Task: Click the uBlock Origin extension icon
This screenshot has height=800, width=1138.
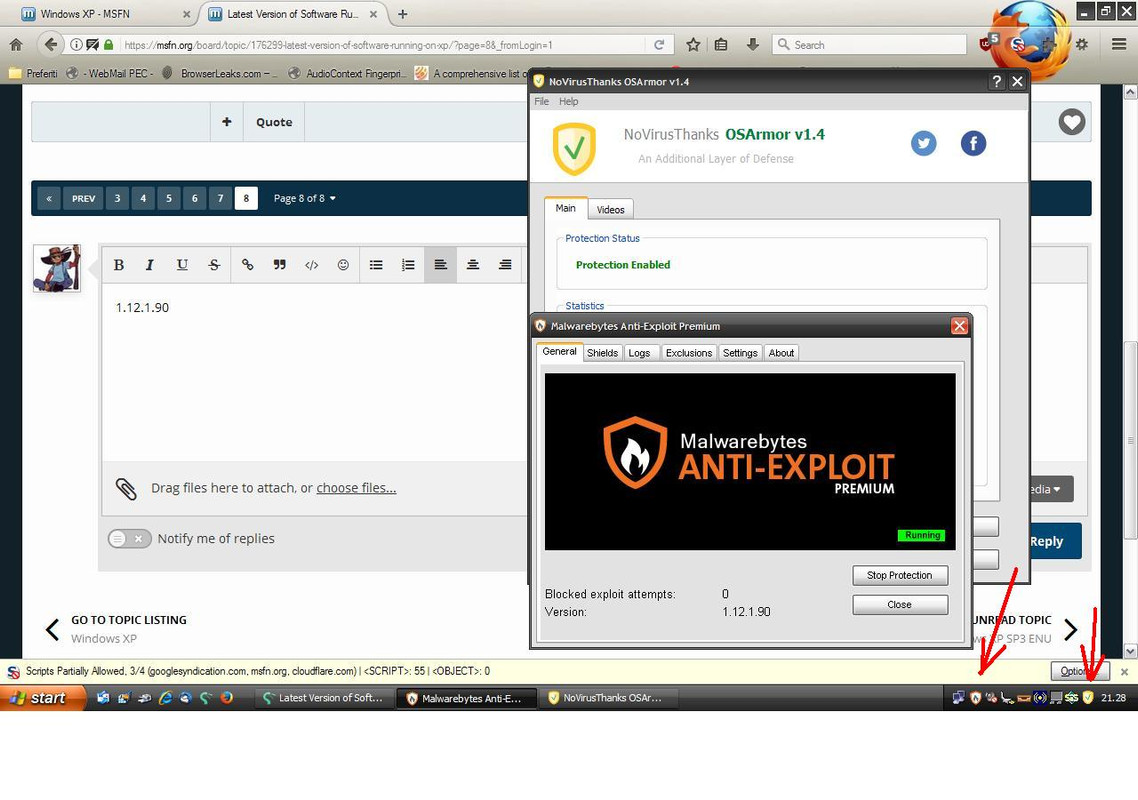Action: pos(988,43)
